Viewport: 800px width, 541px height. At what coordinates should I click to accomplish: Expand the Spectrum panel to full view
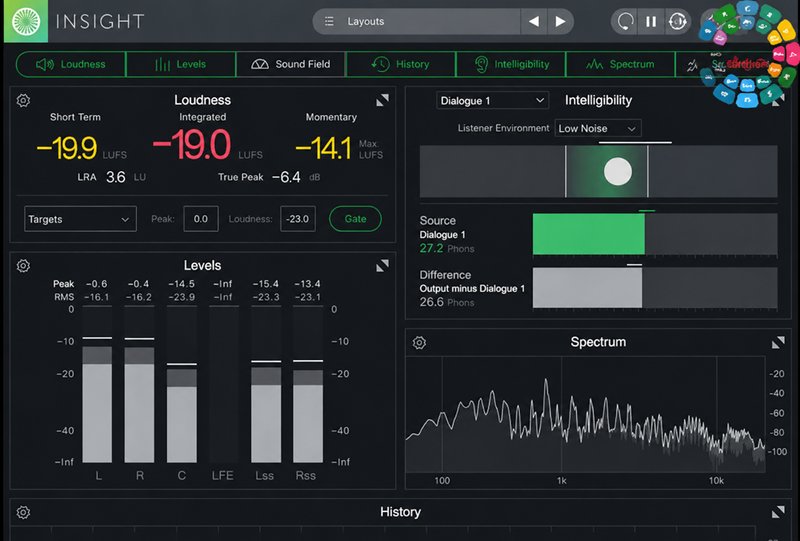point(778,342)
